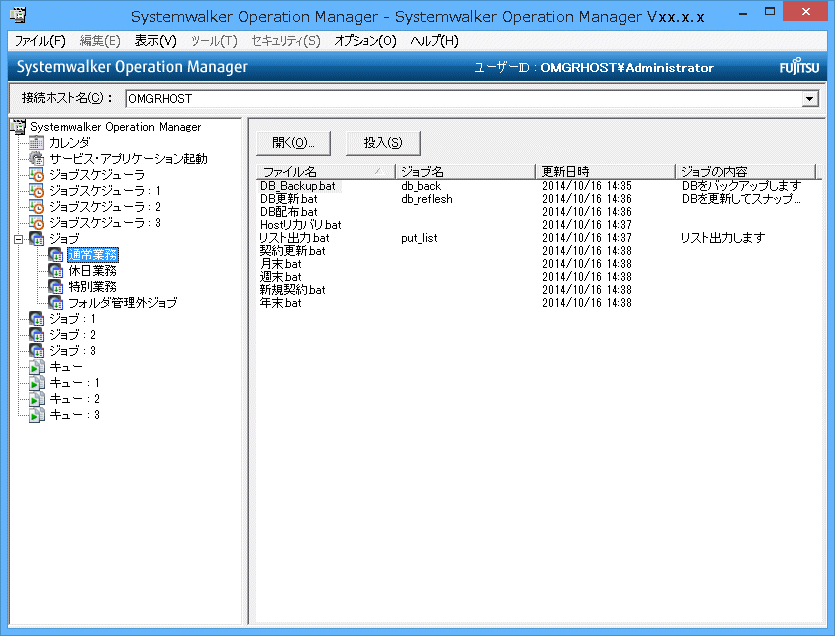This screenshot has height=636, width=835.
Task: Click the 開く(O)... button
Action: tap(293, 143)
